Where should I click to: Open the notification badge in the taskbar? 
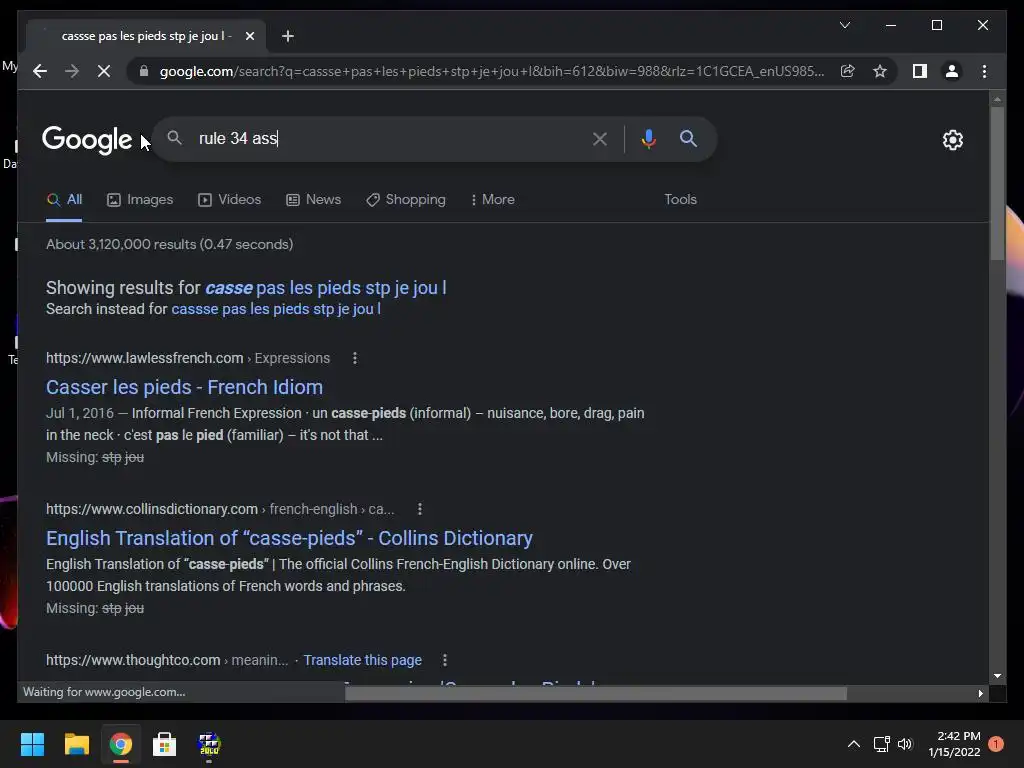click(996, 744)
